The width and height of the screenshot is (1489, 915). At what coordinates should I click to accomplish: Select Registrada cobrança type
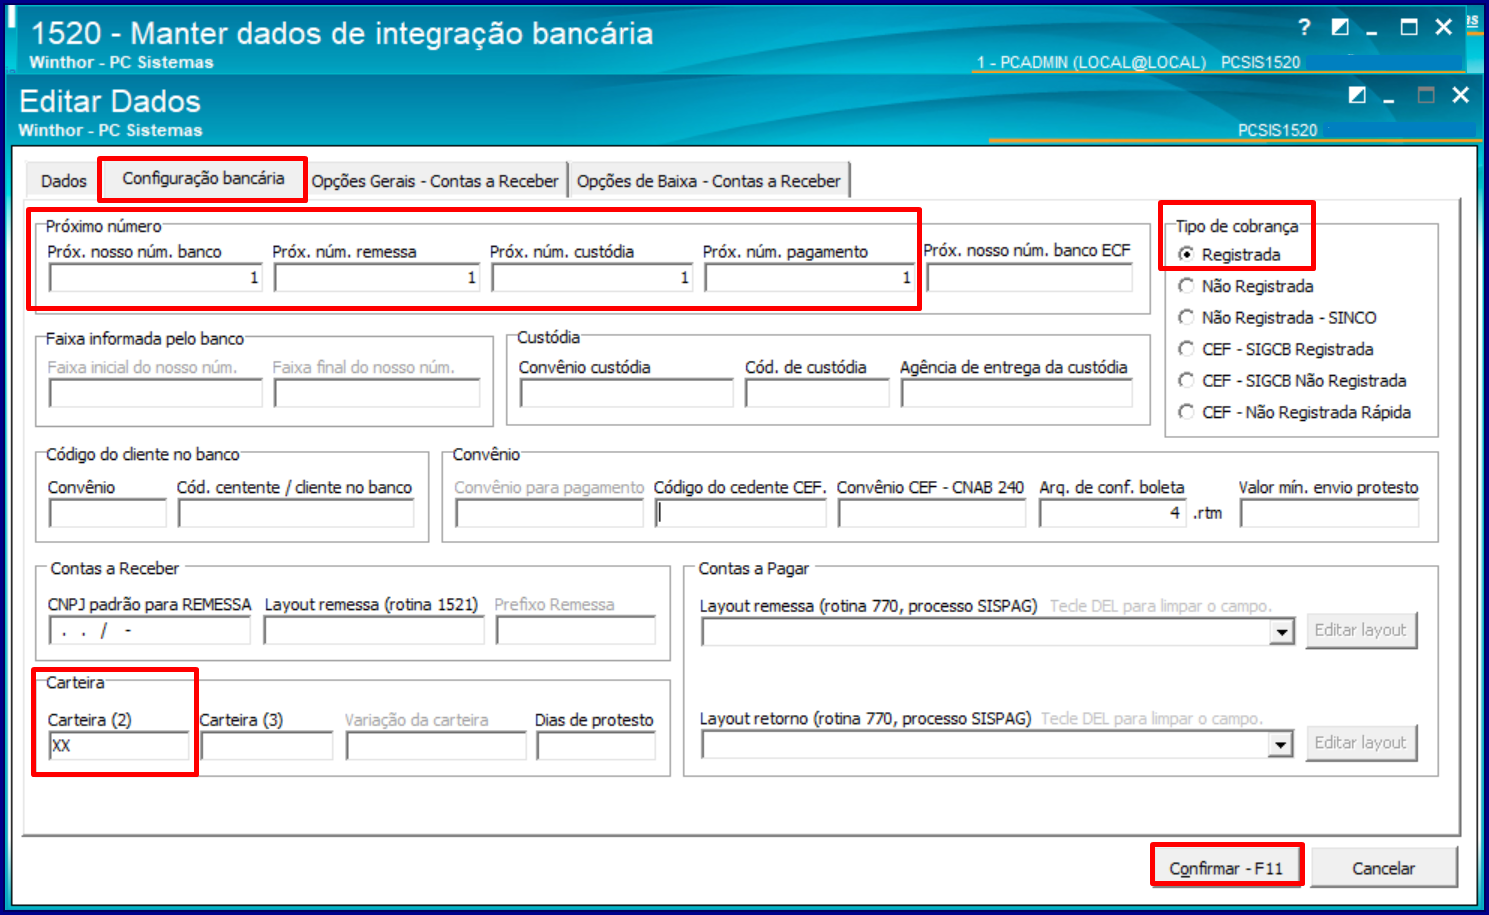[1230, 254]
